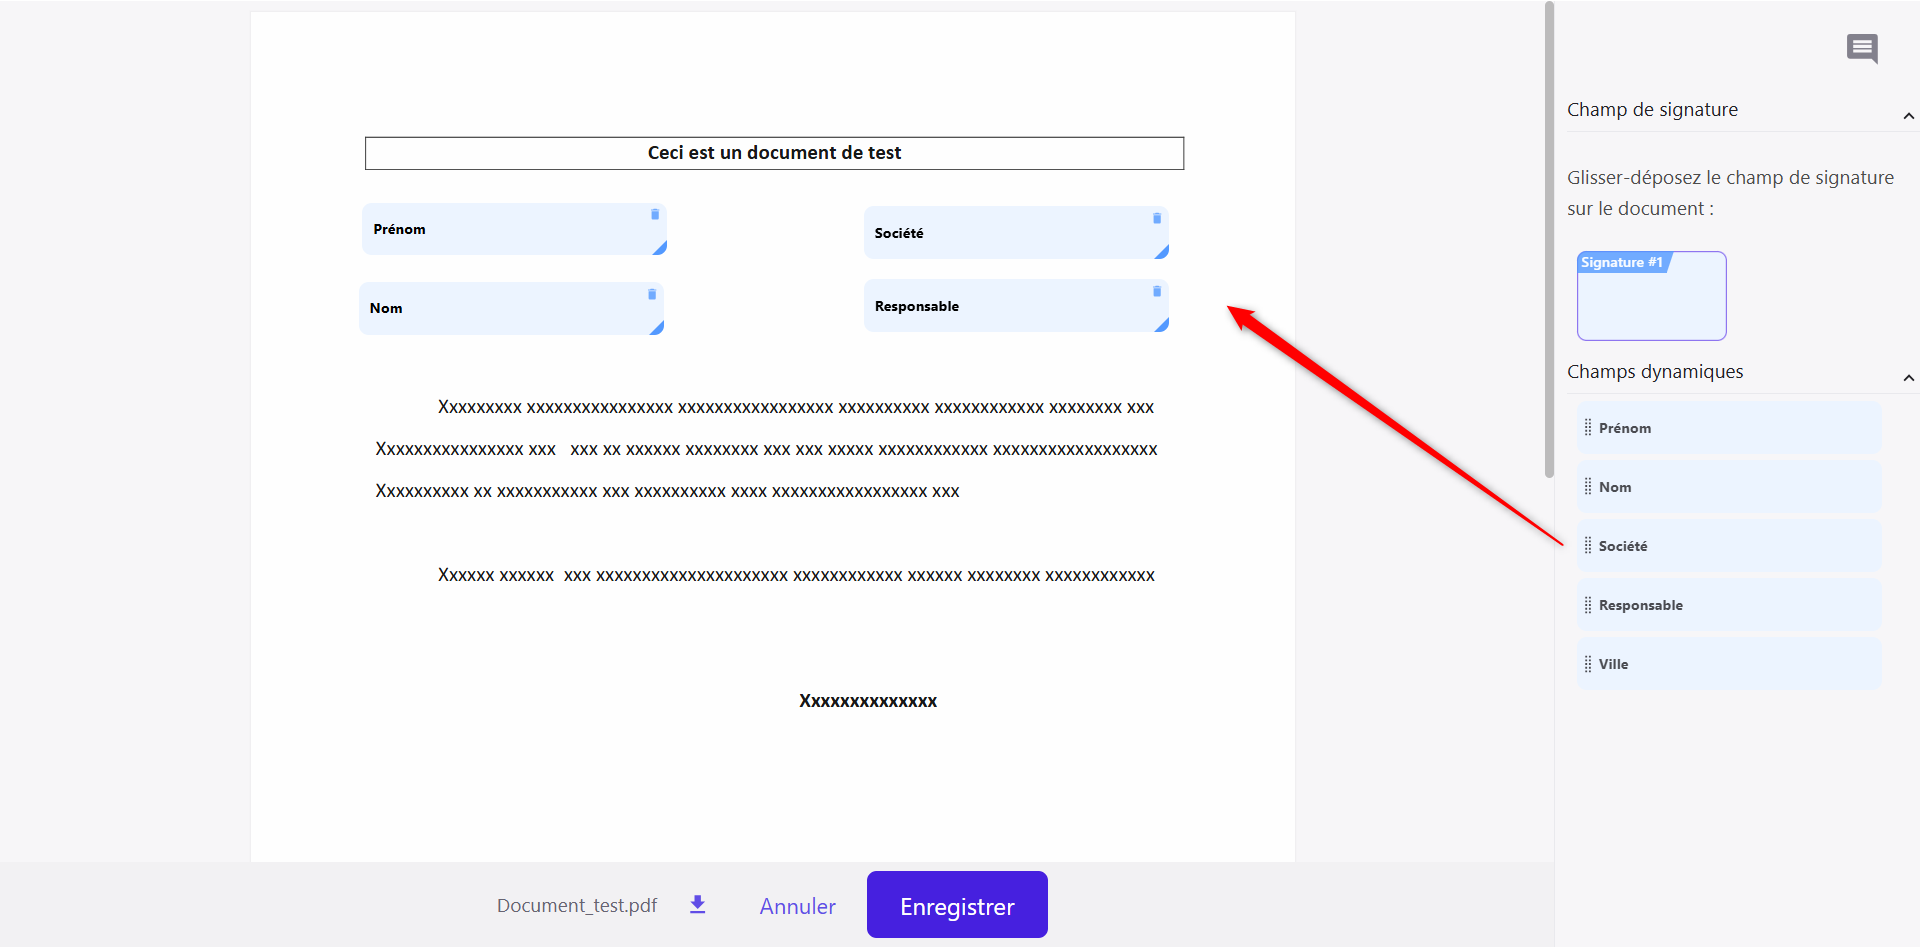
Task: Select Prénom in dynamic fields list
Action: [1729, 428]
